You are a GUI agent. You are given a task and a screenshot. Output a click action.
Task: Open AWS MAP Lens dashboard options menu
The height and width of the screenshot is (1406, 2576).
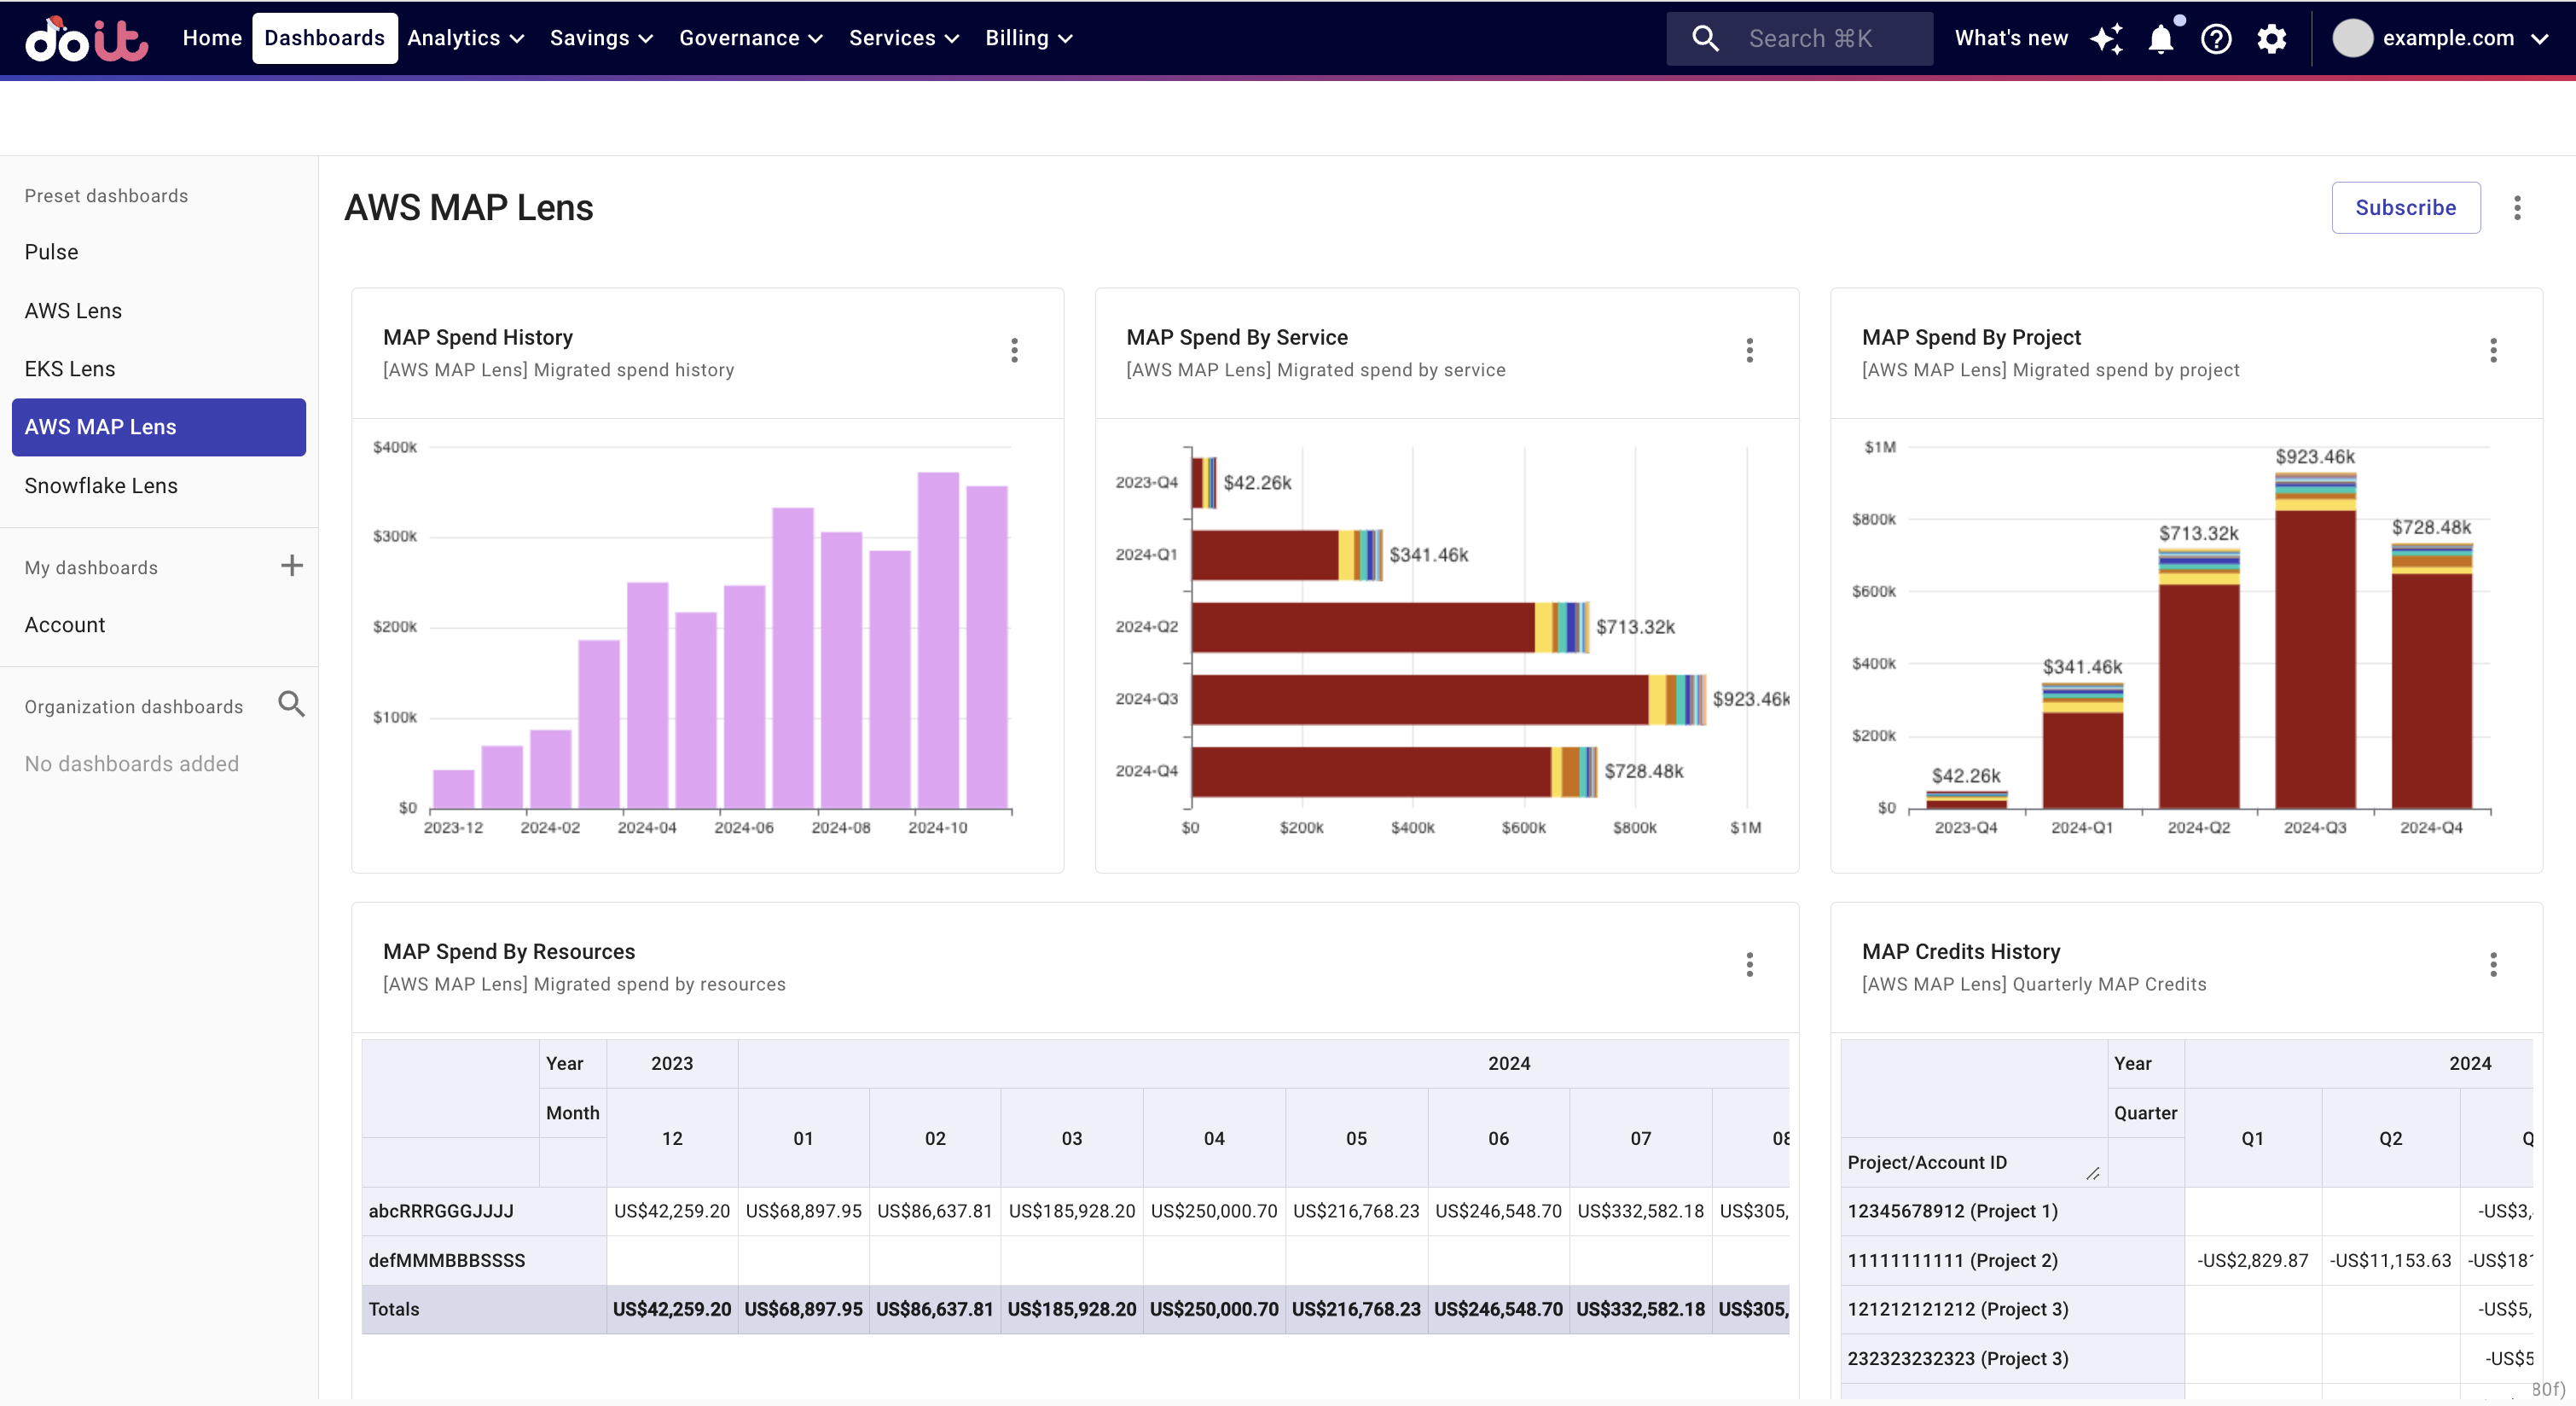[x=2517, y=208]
